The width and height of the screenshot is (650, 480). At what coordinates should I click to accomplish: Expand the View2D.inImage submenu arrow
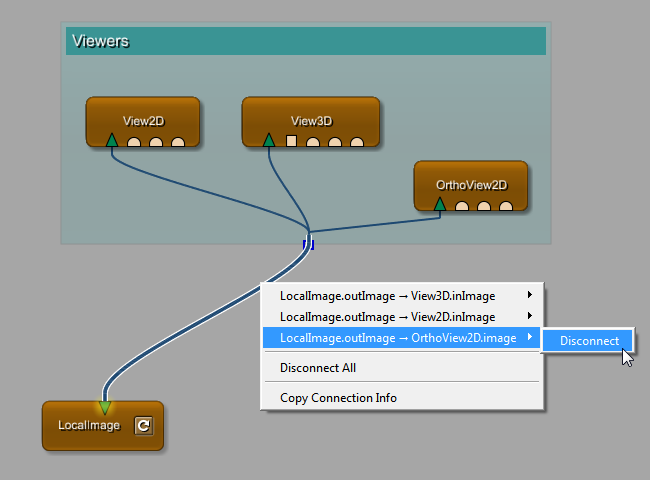(530, 317)
